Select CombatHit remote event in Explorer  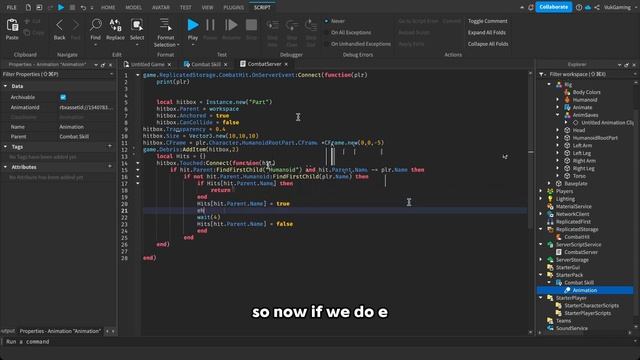tap(577, 237)
